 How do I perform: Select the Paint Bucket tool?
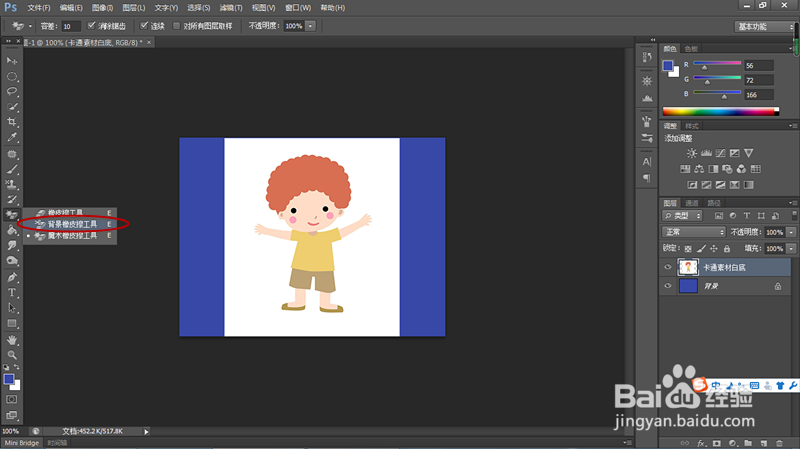12,231
